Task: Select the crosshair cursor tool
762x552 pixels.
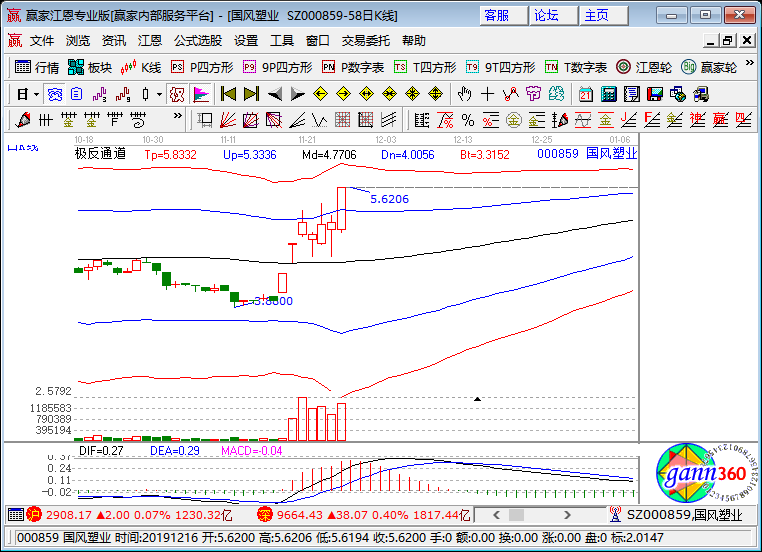Action: pos(487,94)
